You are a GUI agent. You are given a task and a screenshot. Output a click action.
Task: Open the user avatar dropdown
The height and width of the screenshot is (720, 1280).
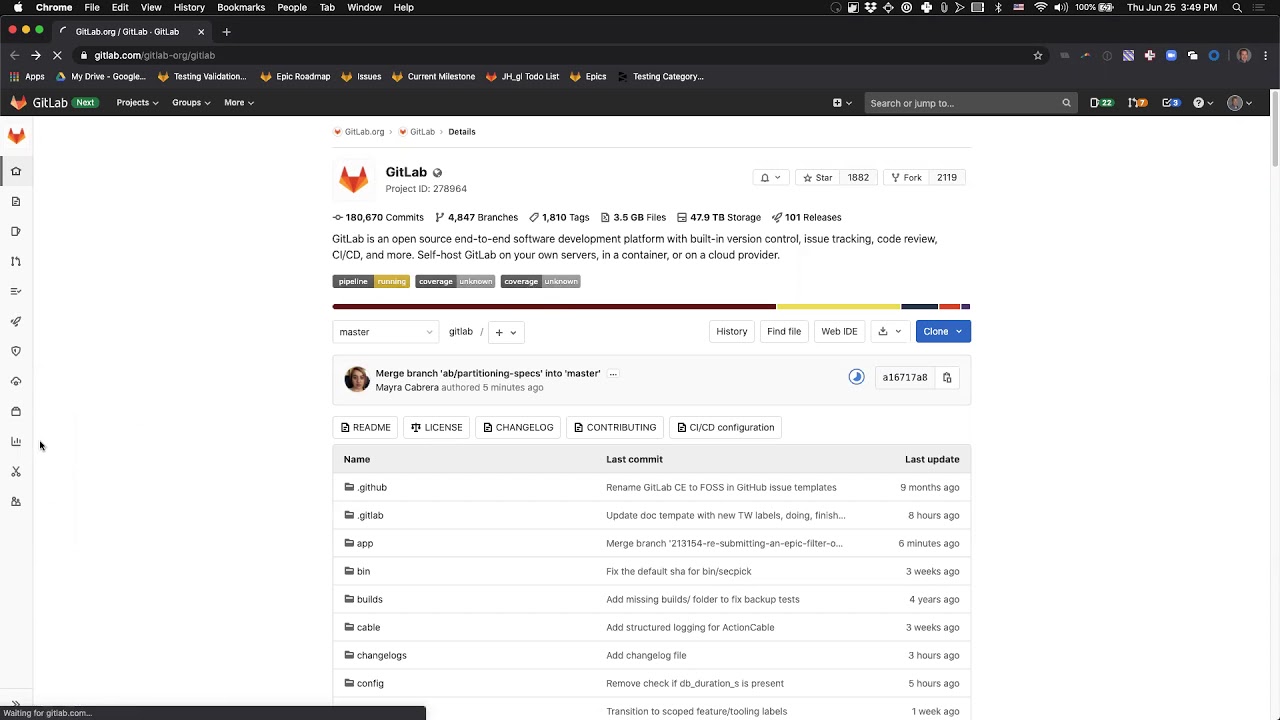point(1239,102)
